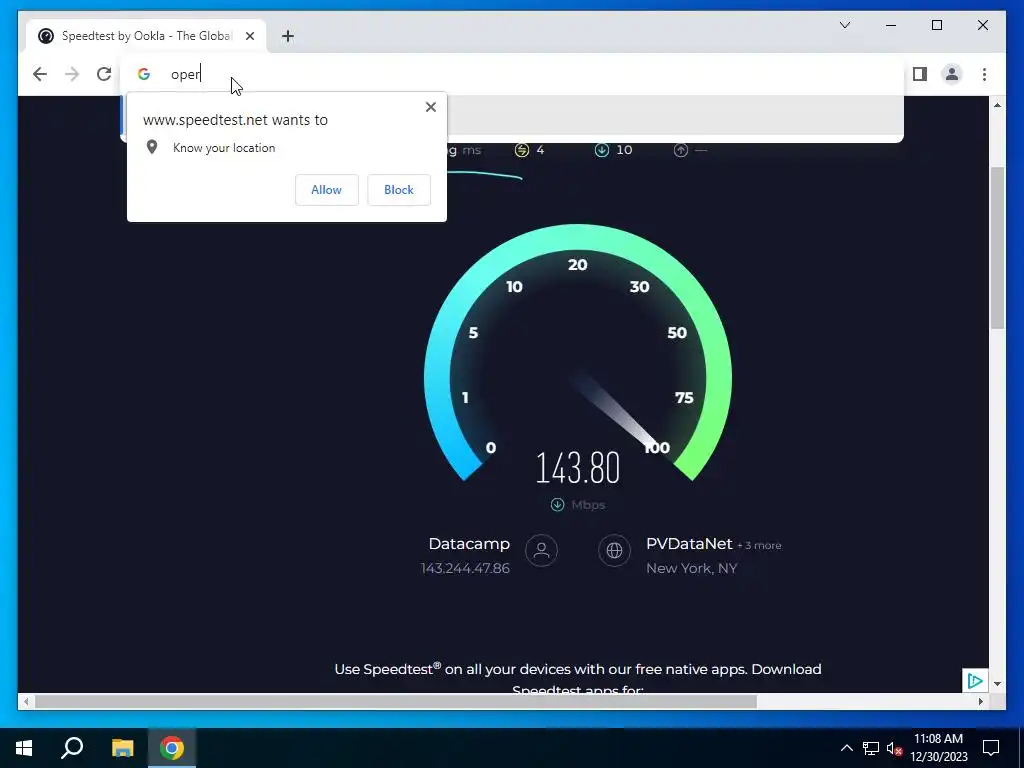Click the PVDataNet server name
1024x768 pixels.
click(689, 543)
